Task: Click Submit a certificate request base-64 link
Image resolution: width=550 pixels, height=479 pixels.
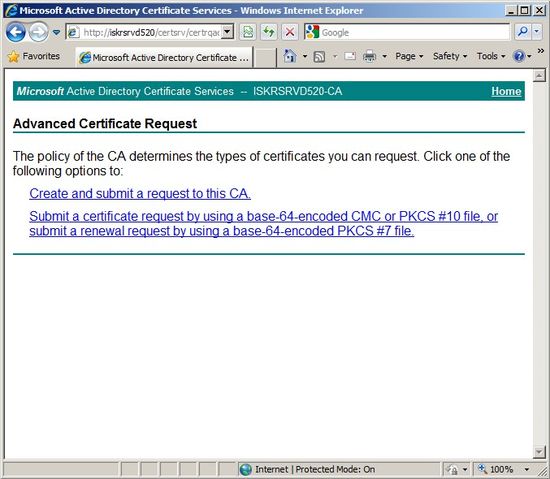Action: [263, 223]
